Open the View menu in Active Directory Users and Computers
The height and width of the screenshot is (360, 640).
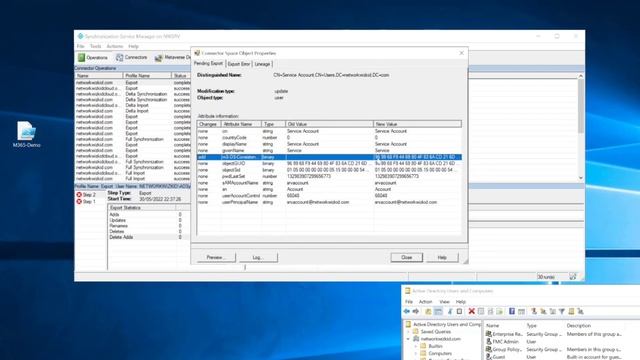[444, 302]
